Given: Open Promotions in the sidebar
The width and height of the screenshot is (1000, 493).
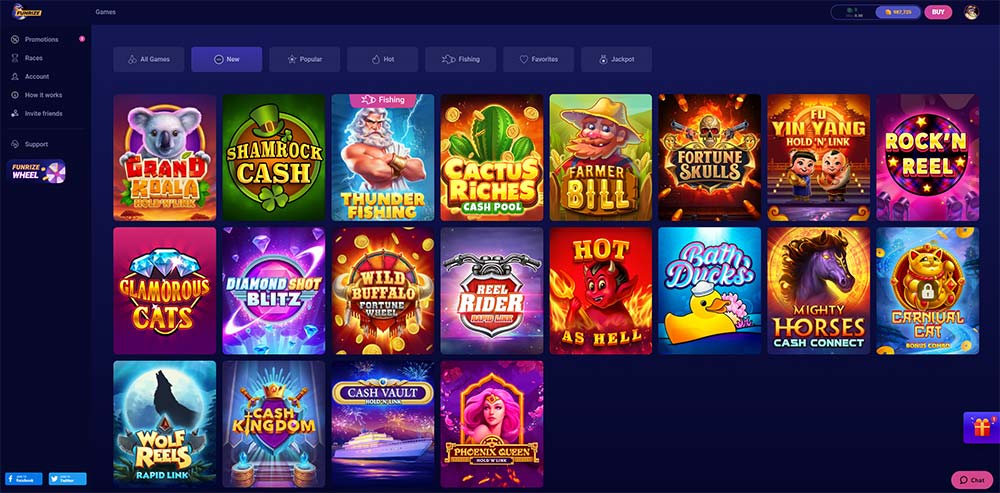Looking at the screenshot, I should [x=41, y=40].
